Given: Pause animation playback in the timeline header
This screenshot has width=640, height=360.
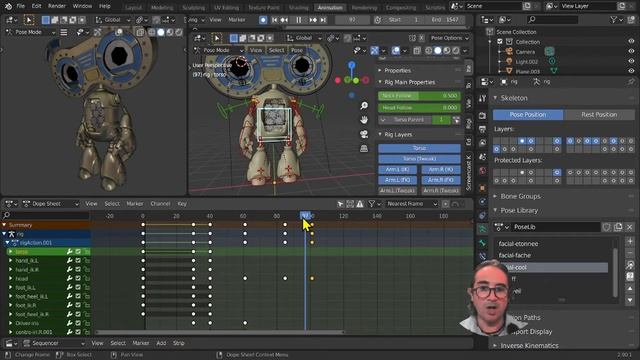Looking at the screenshot, I should 298,20.
